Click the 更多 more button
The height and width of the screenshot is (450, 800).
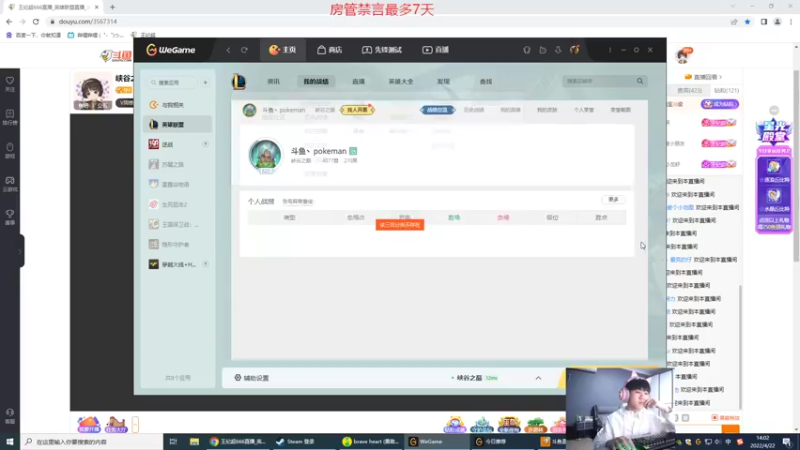[x=613, y=199]
